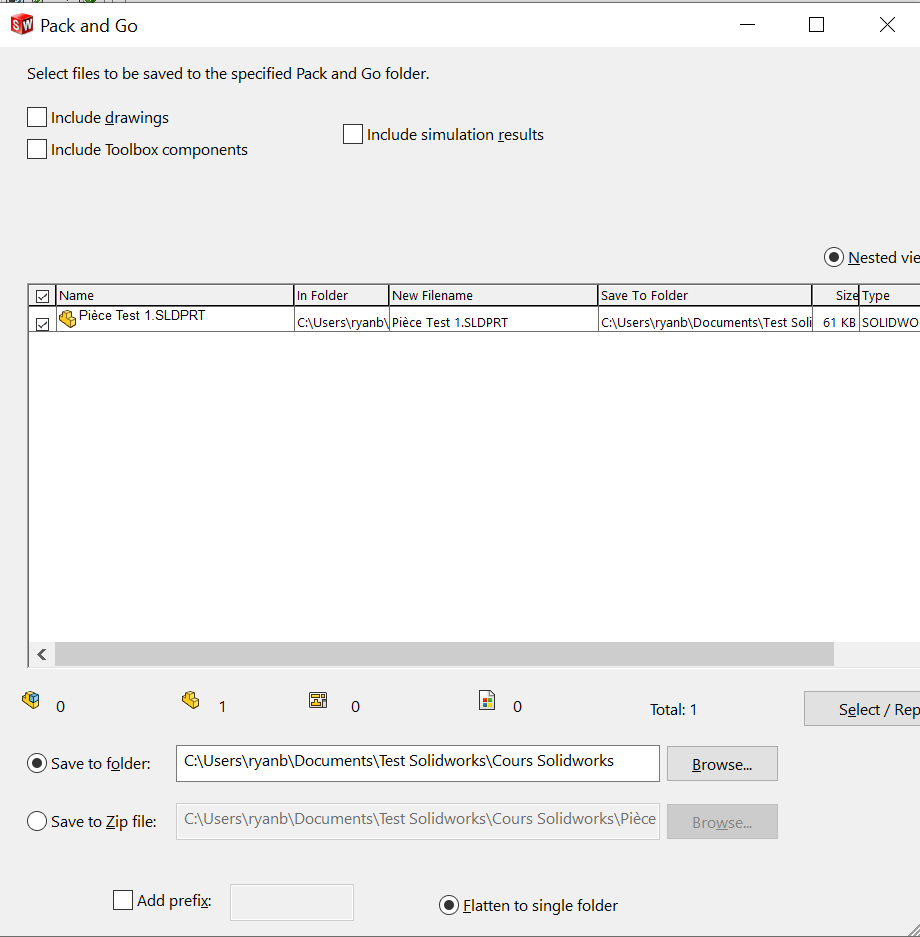920x937 pixels.
Task: Click the assembly count icon at bottom
Action: 31,700
